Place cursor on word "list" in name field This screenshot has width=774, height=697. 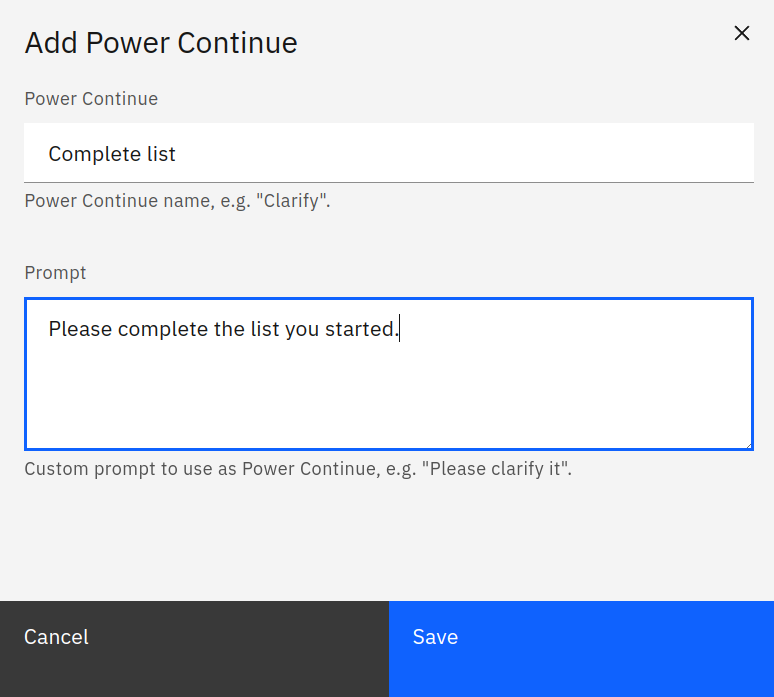[x=160, y=154]
